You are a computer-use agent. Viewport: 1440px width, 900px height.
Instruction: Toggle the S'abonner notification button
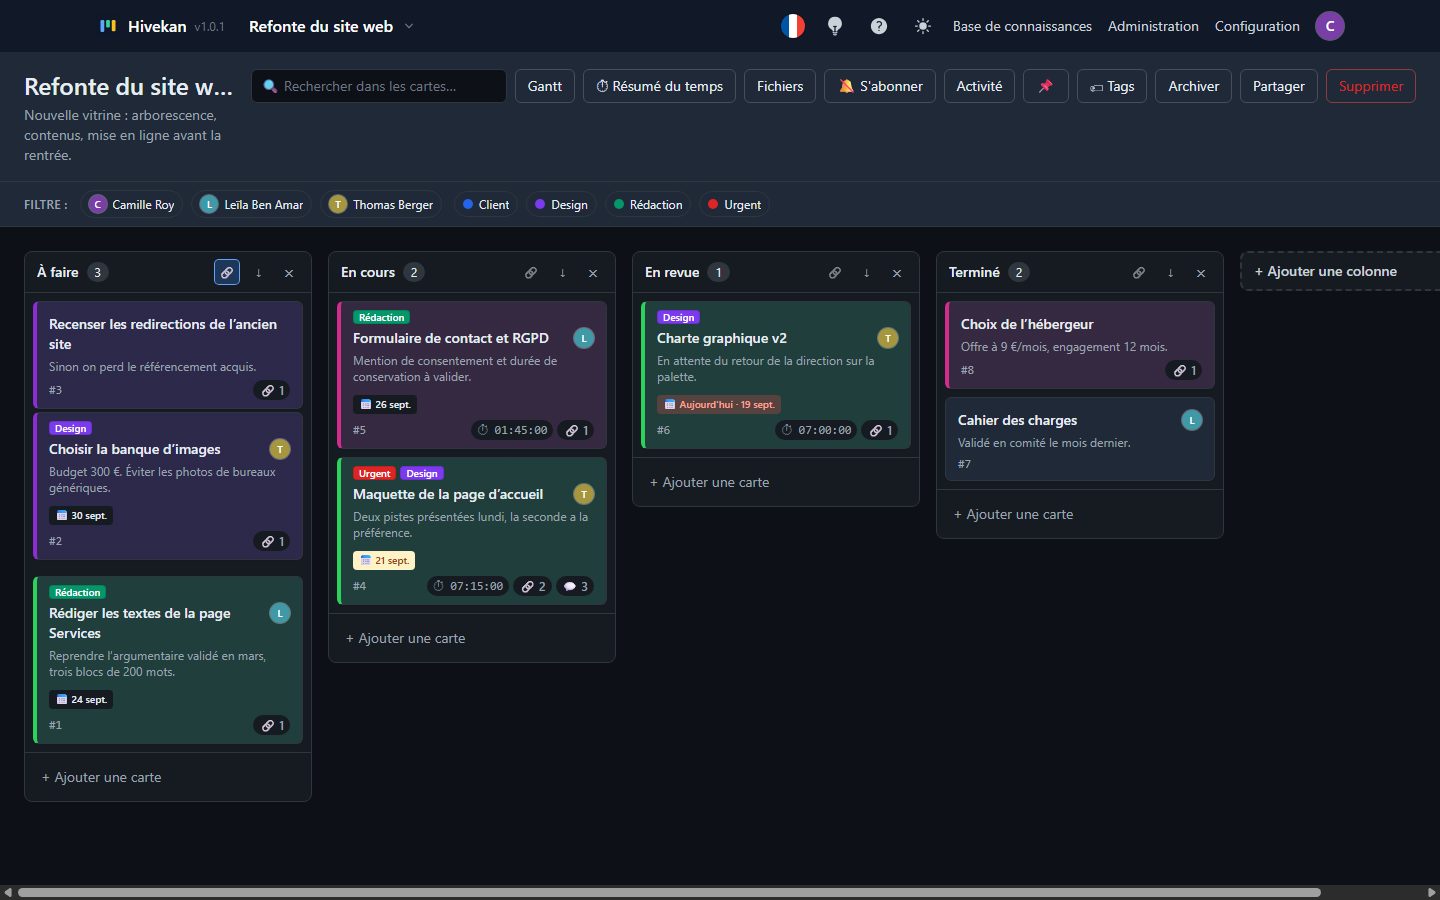pyautogui.click(x=880, y=86)
